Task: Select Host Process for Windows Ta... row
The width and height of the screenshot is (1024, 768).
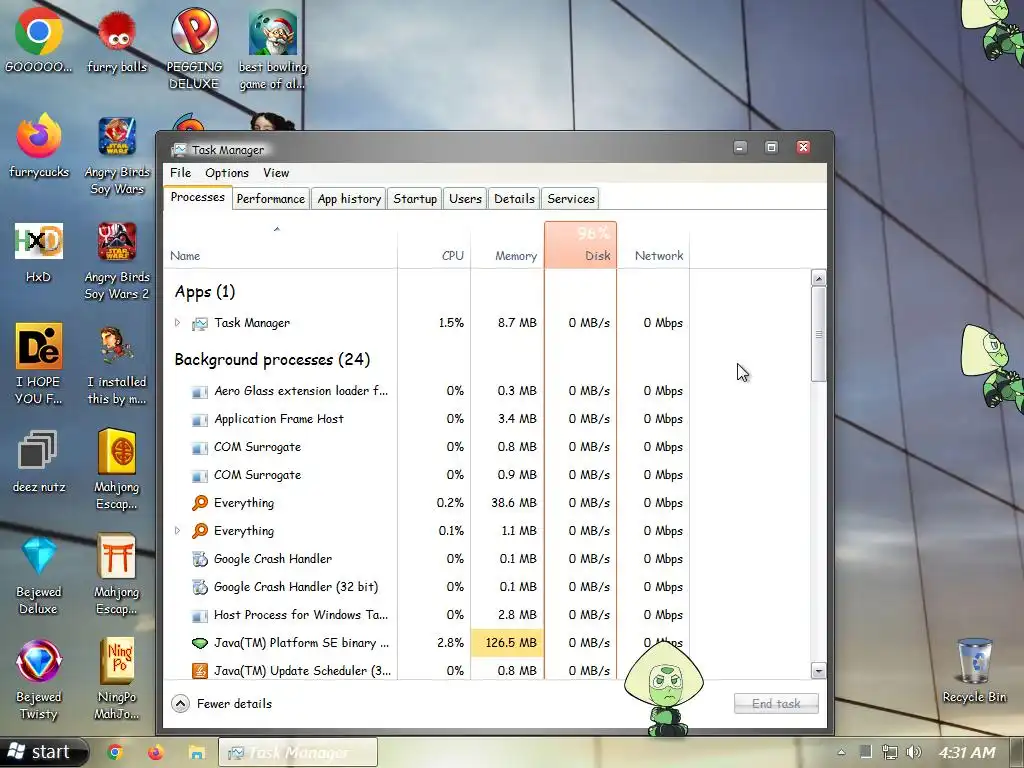Action: (x=426, y=615)
